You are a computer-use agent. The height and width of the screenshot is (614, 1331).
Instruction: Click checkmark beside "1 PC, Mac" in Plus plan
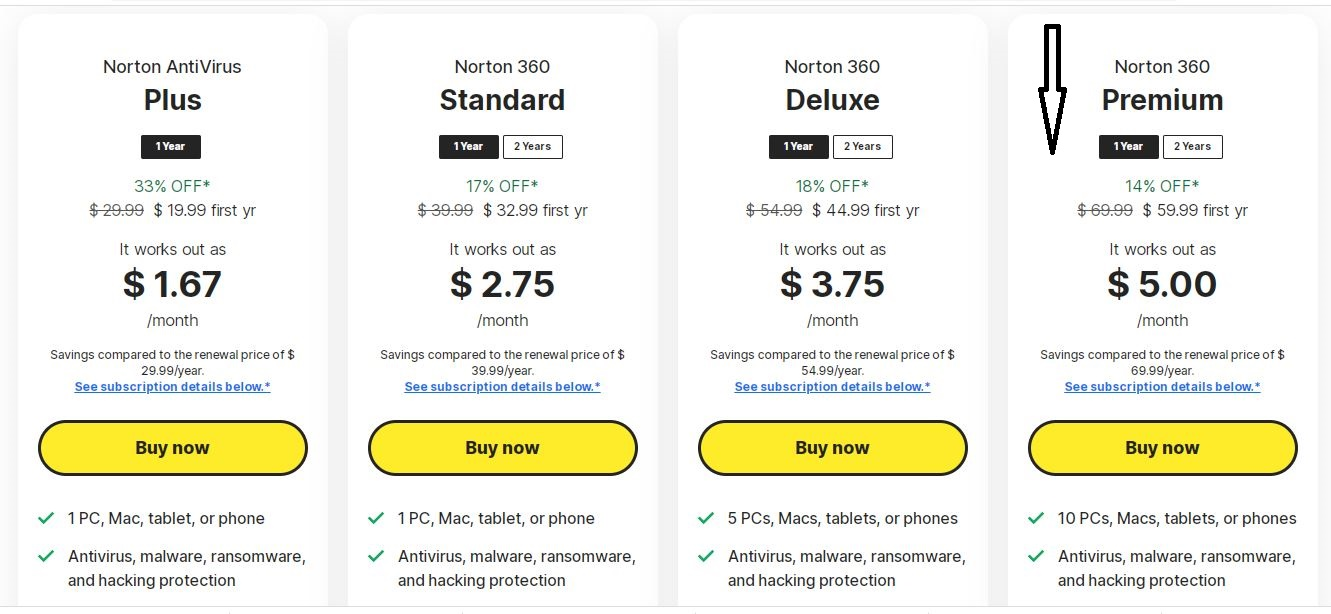coord(46,518)
